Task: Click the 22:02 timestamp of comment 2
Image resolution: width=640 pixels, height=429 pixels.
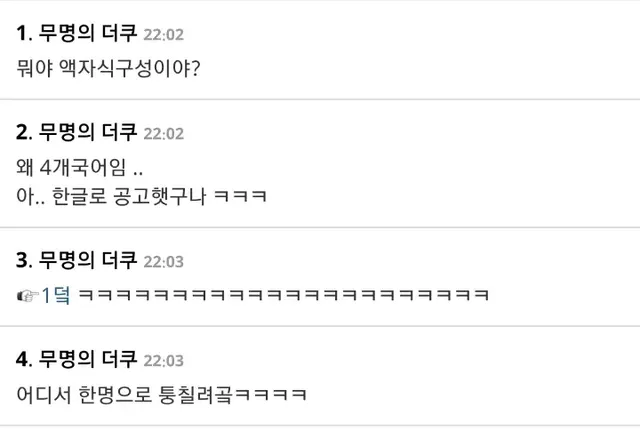Action: pyautogui.click(x=164, y=133)
